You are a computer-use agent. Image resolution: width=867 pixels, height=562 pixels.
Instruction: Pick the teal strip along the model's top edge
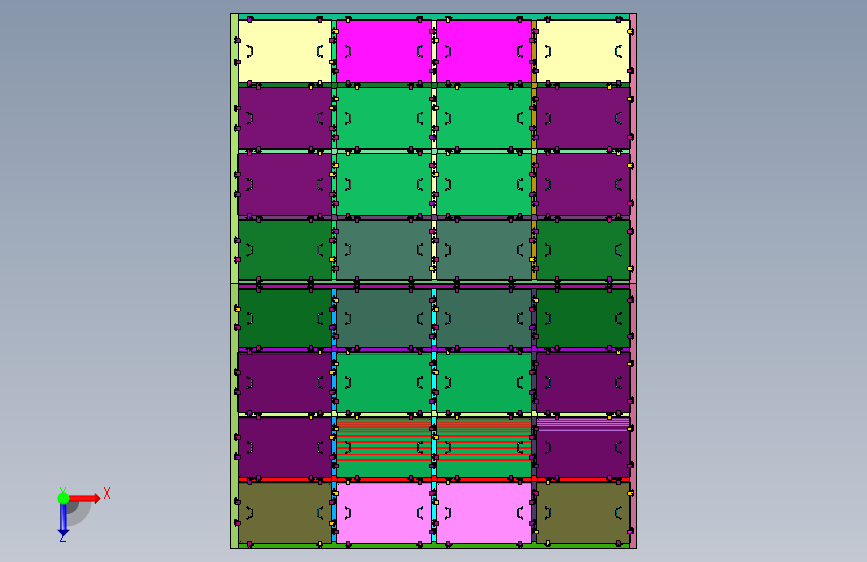click(434, 17)
